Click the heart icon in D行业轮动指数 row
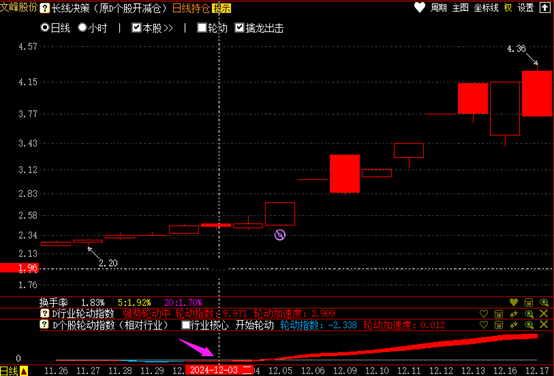This screenshot has height=376, width=554. coord(484,314)
